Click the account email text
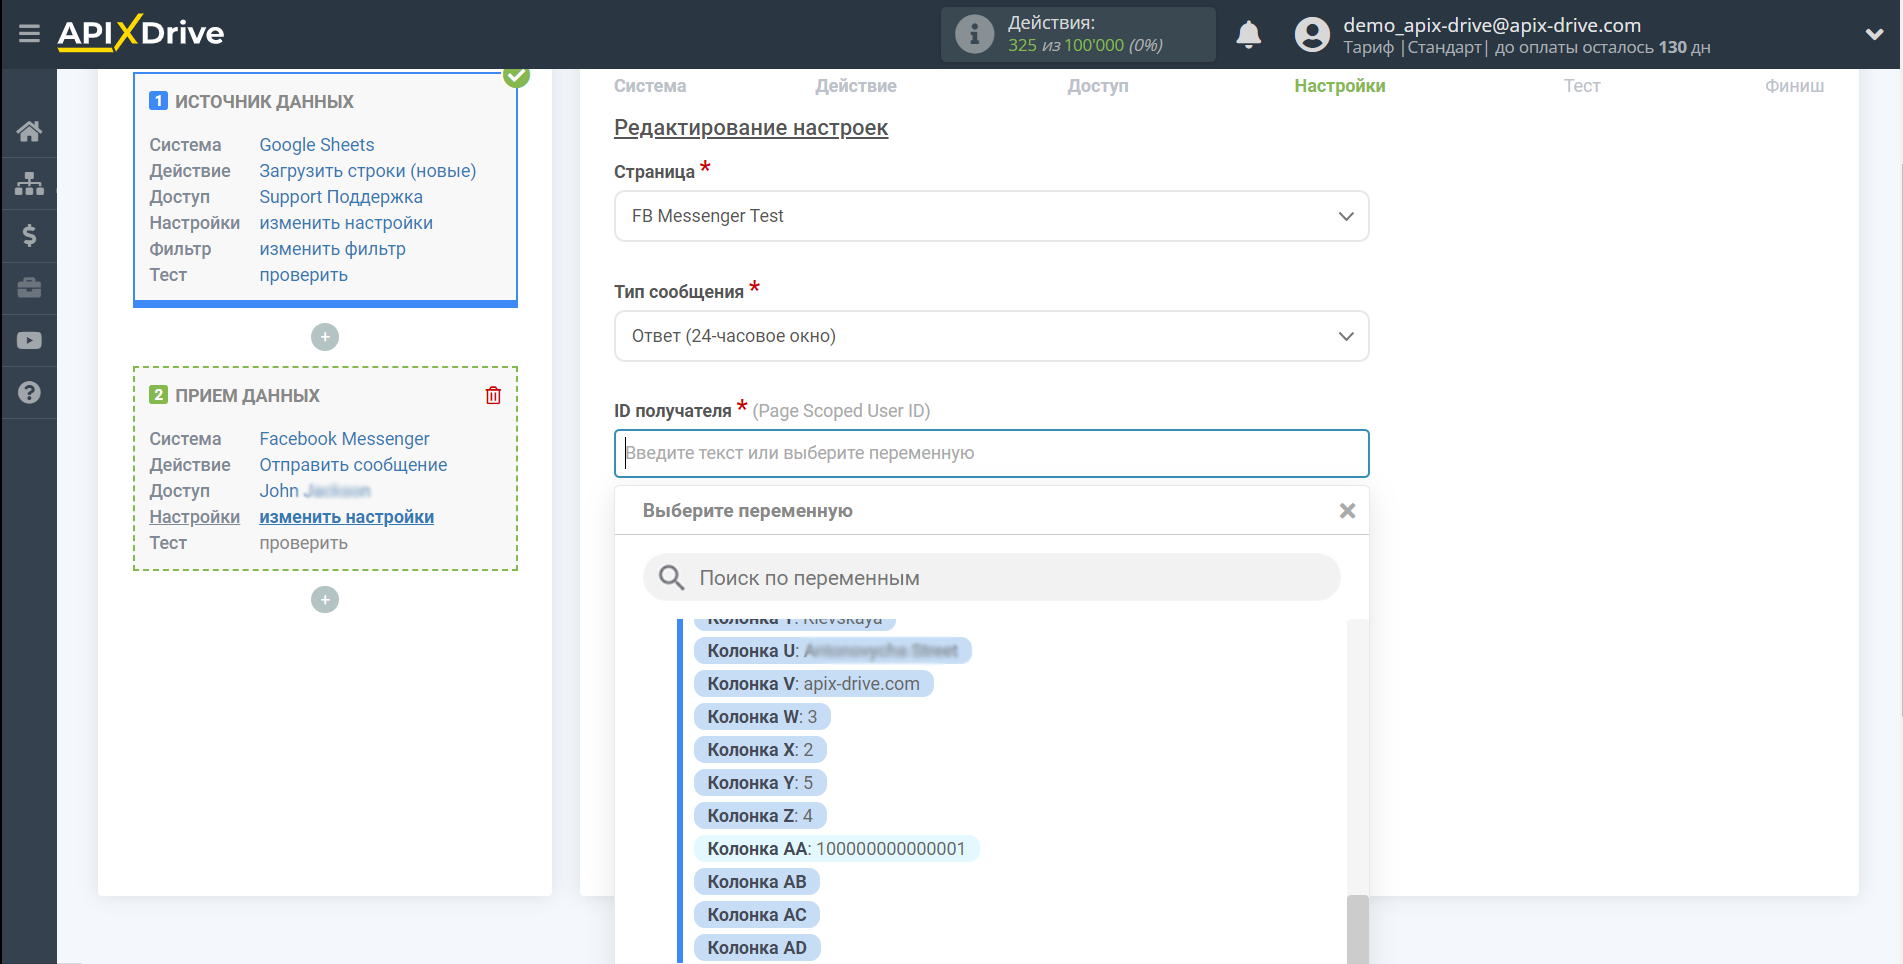1903x964 pixels. coord(1492,25)
